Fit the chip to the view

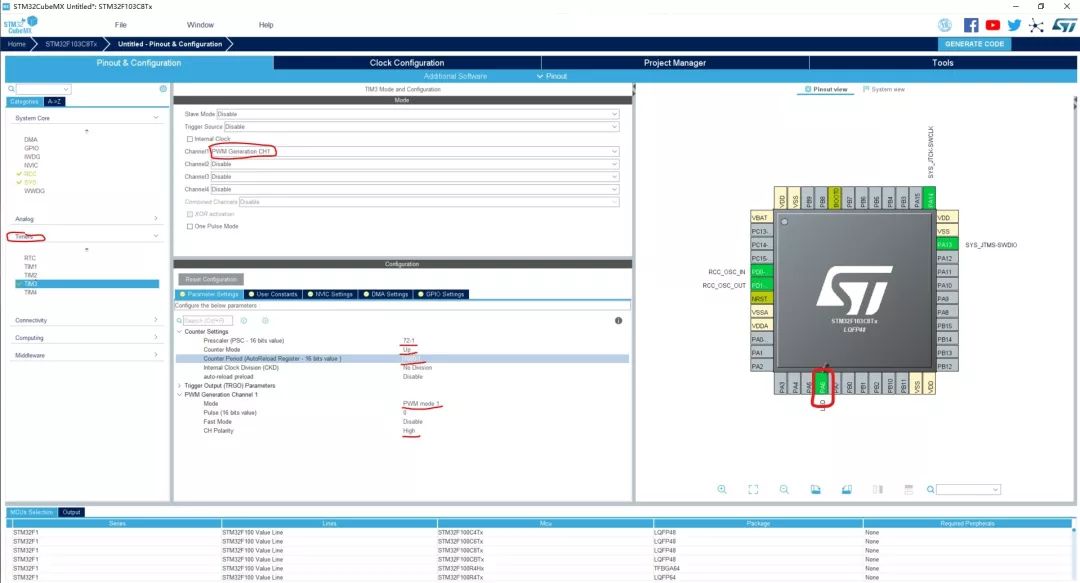tap(753, 489)
